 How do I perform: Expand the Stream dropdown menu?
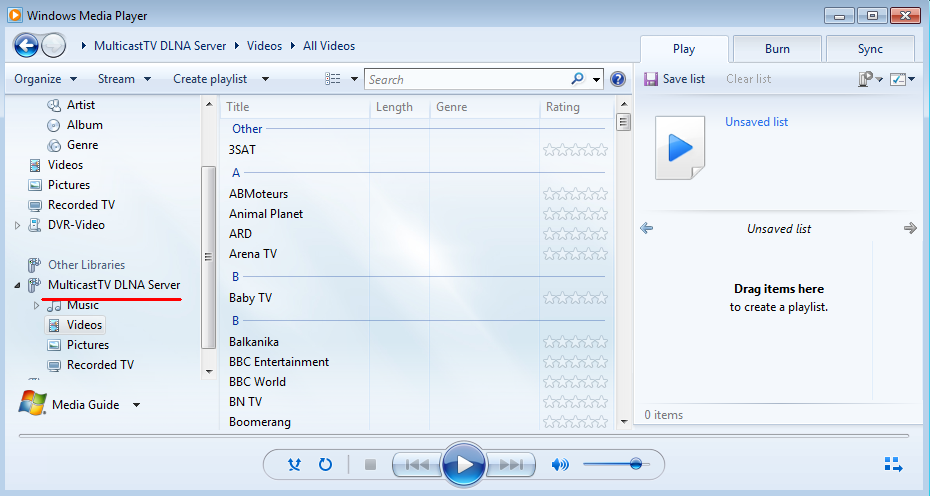point(124,79)
